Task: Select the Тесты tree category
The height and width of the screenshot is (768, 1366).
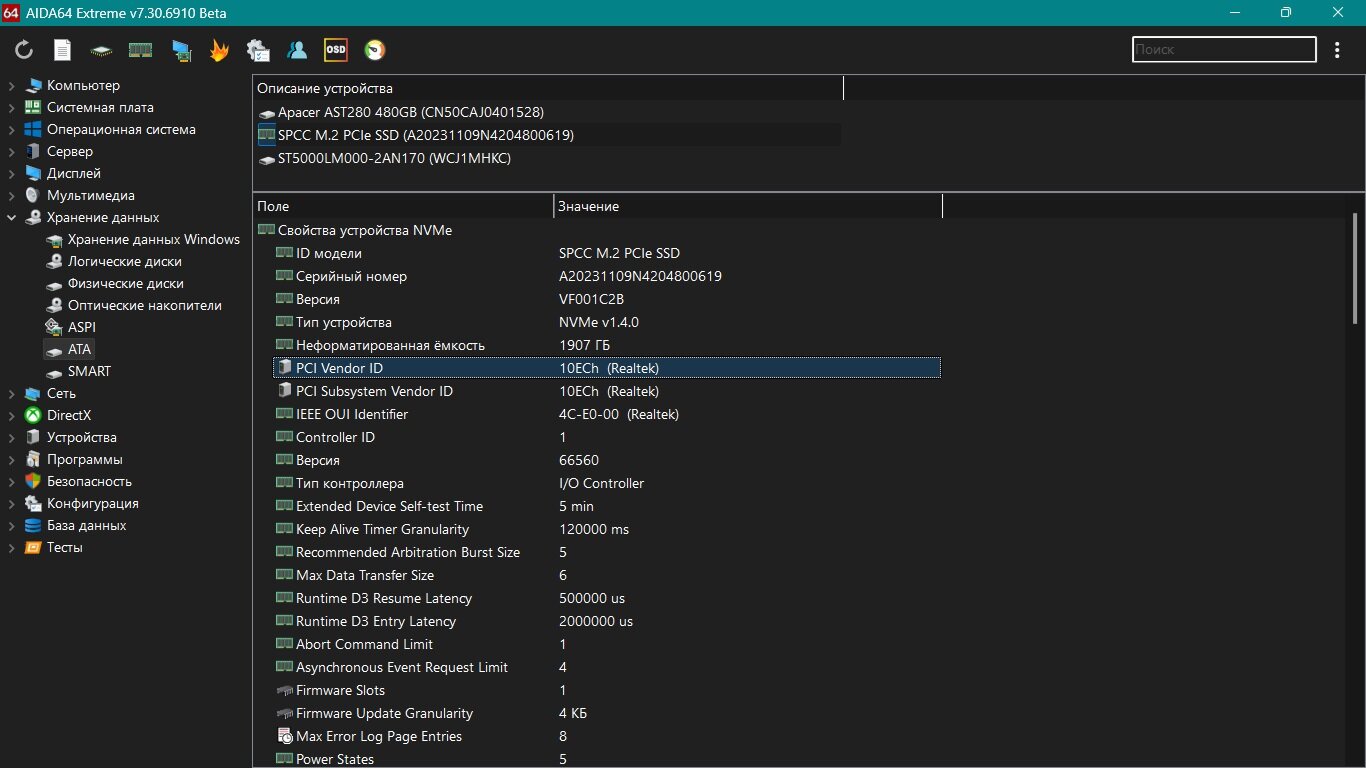Action: click(x=54, y=548)
